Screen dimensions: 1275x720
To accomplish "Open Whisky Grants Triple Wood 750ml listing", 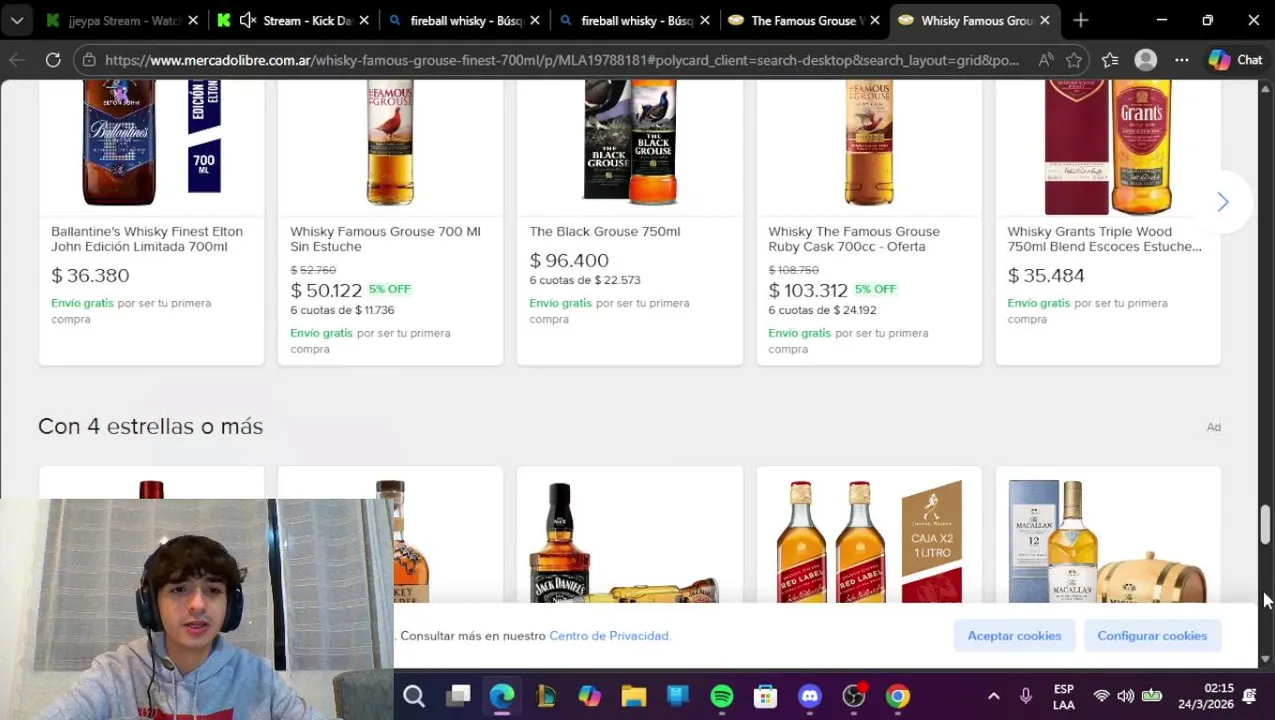I will coord(1104,239).
